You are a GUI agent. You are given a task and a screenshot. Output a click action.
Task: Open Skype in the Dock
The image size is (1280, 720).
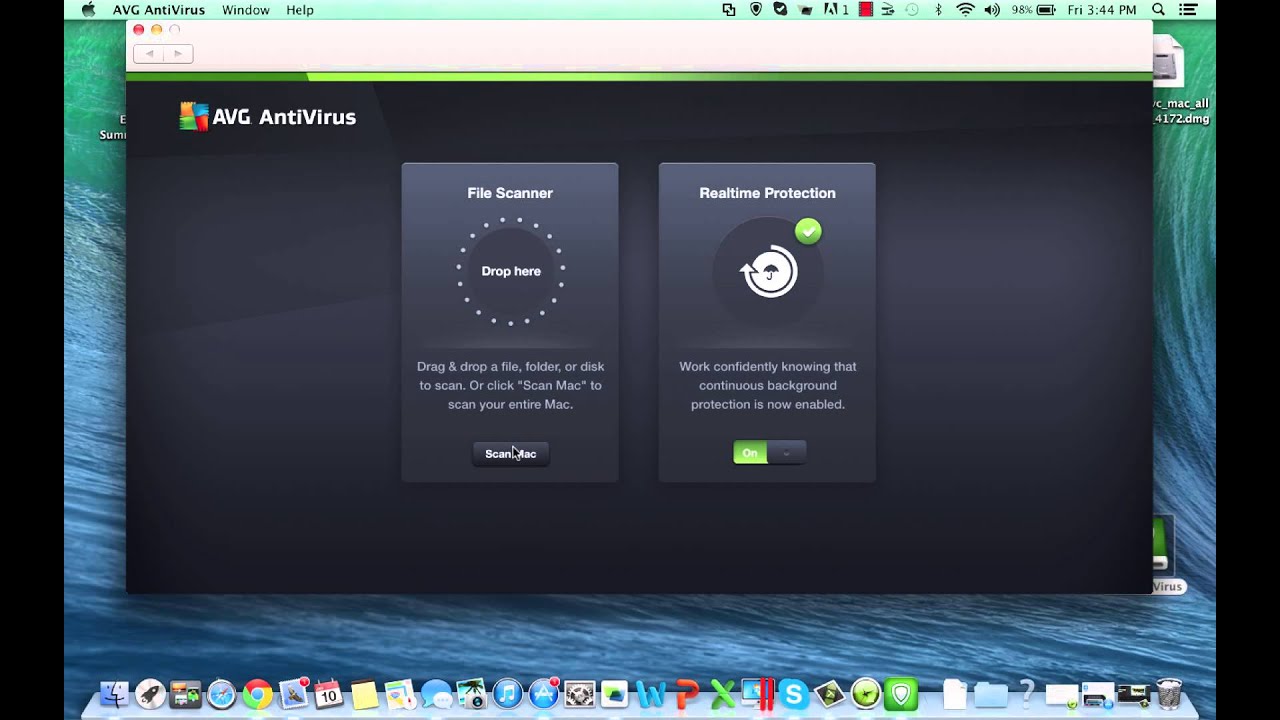(794, 694)
